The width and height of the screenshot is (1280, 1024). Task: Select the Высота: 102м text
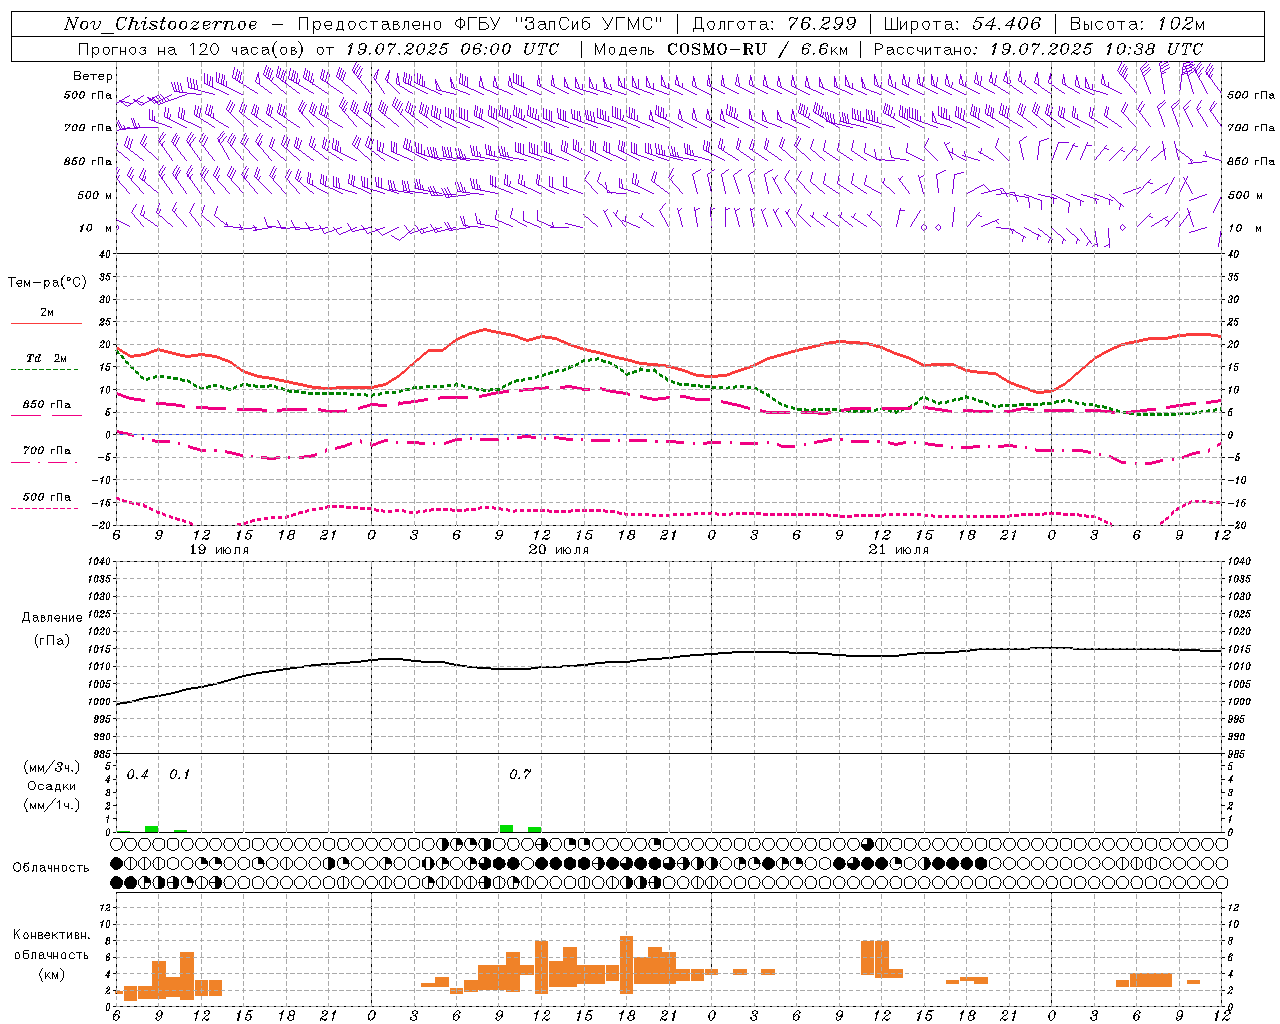click(1137, 24)
